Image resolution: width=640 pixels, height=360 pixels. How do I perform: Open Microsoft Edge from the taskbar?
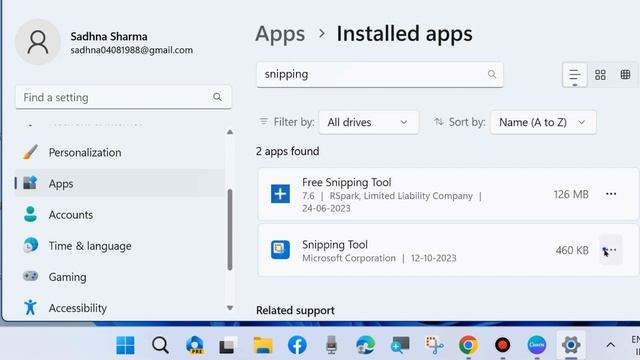point(366,345)
